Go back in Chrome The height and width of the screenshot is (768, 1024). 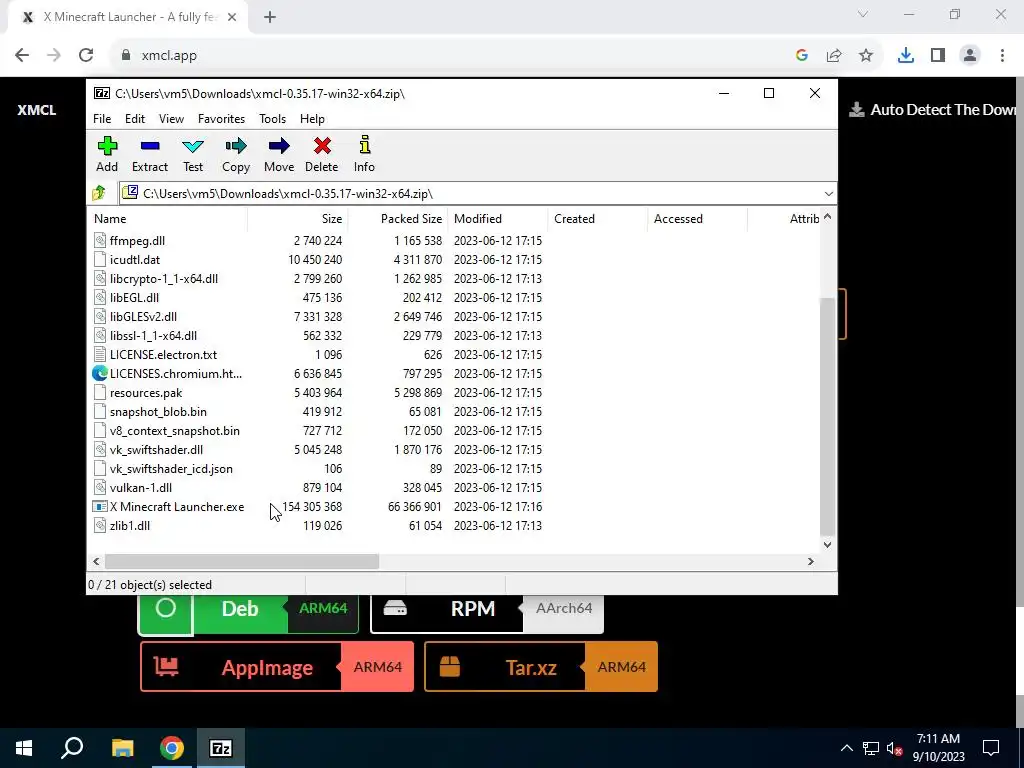(22, 56)
